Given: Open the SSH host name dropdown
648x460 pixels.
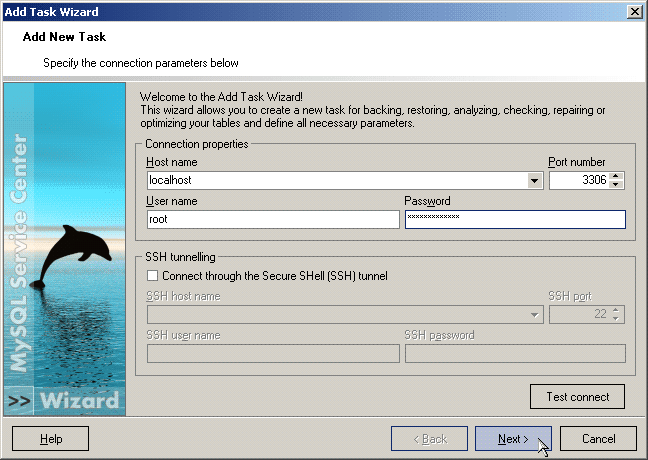Looking at the screenshot, I should click(x=534, y=315).
